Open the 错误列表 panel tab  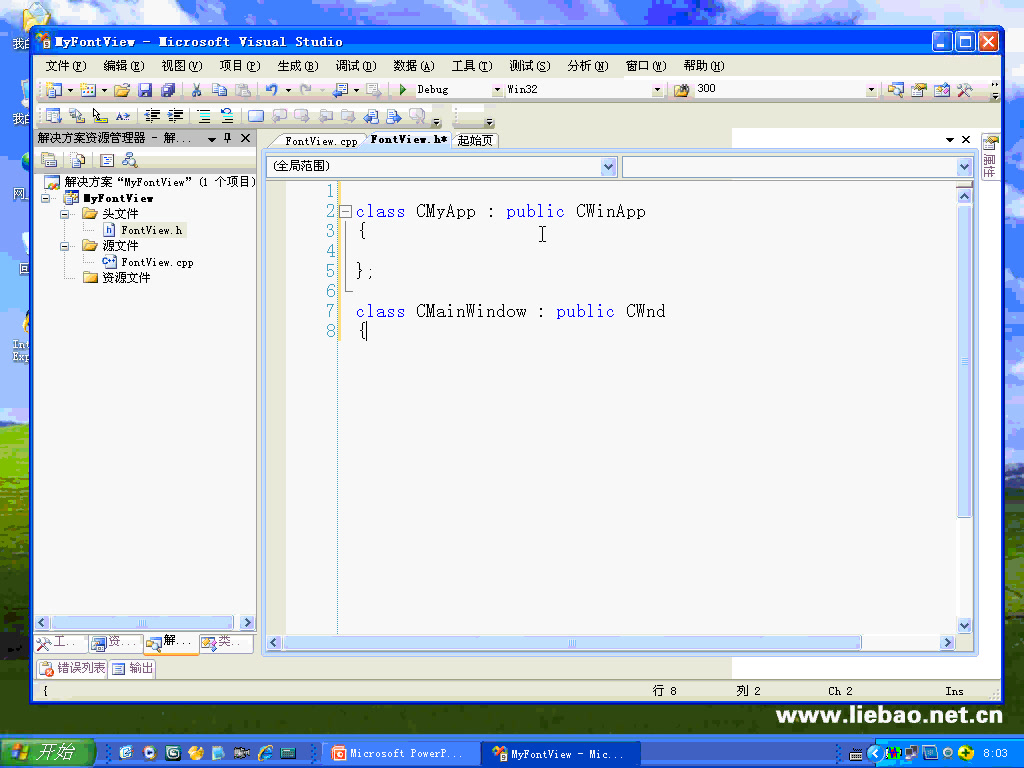[x=72, y=668]
